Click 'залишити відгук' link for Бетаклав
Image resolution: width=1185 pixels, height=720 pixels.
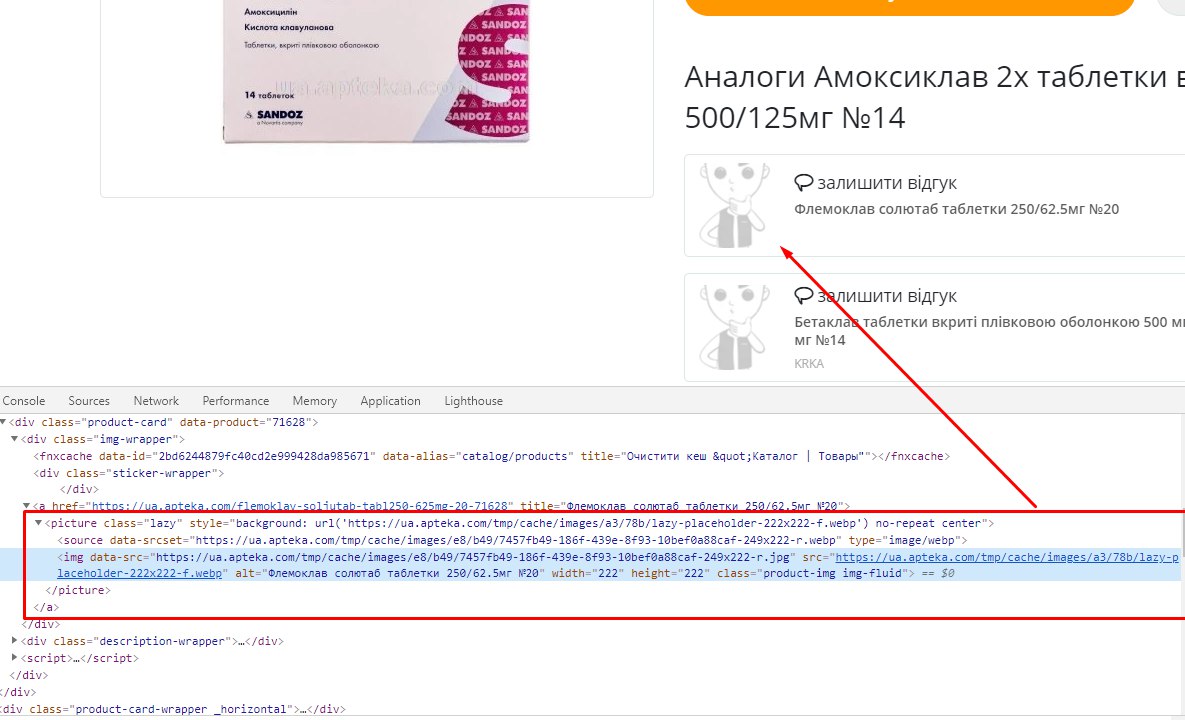click(886, 295)
